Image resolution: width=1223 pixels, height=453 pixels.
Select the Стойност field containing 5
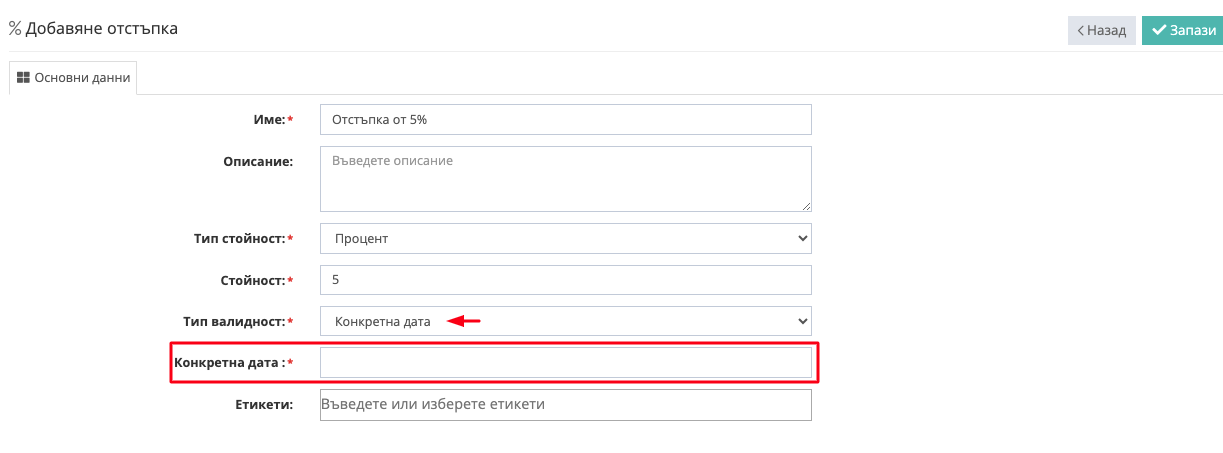point(566,280)
